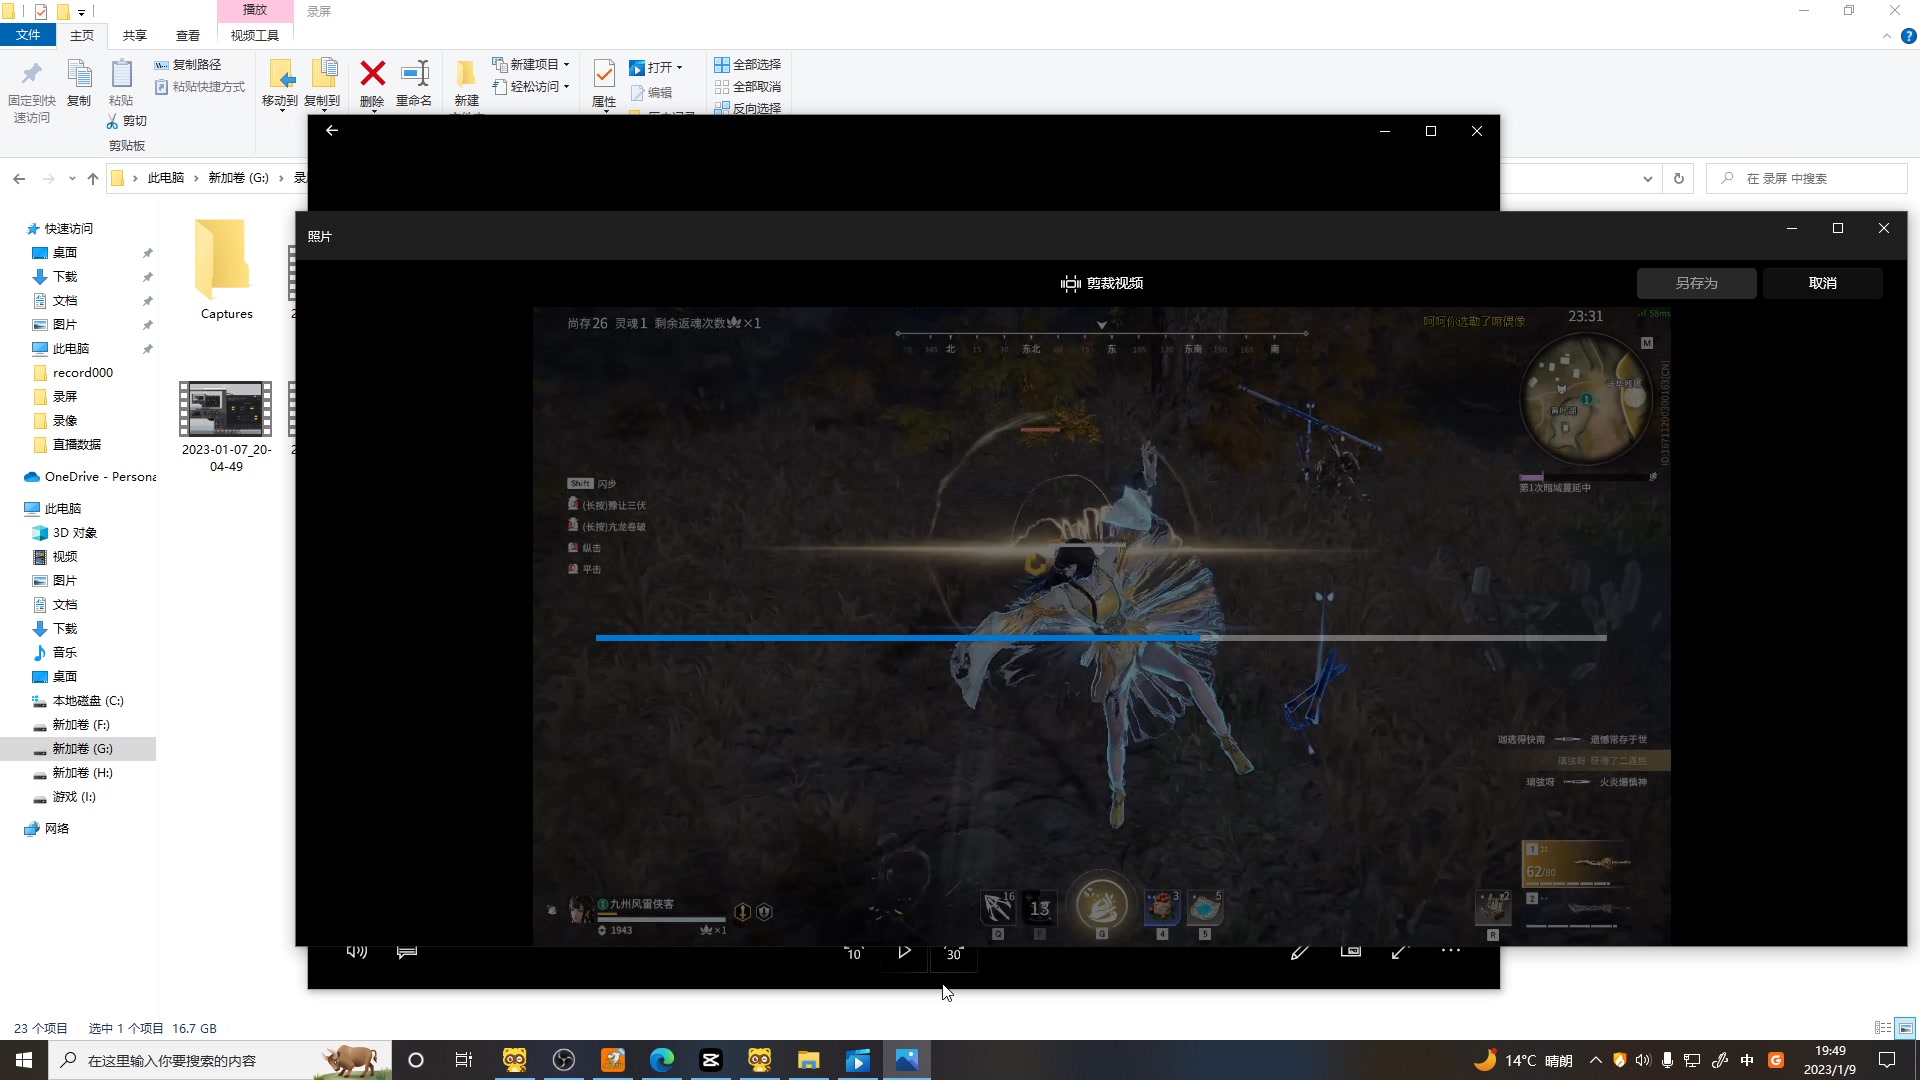The width and height of the screenshot is (1920, 1080).
Task: Toggle volume in the video player
Action: point(357,951)
